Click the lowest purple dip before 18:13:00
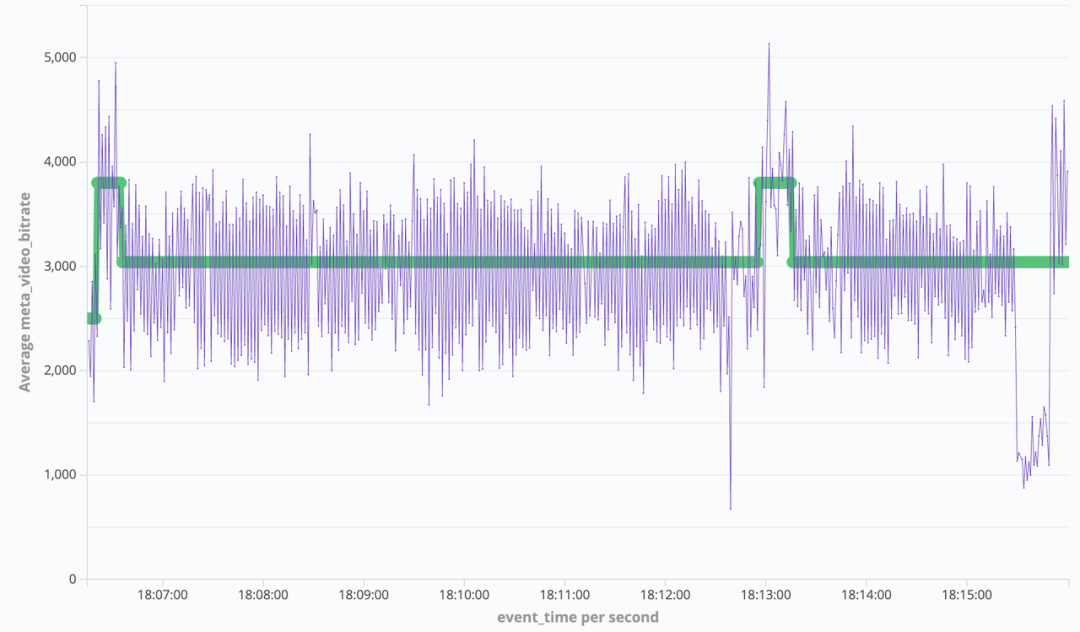Image resolution: width=1080 pixels, height=632 pixels. click(x=730, y=507)
